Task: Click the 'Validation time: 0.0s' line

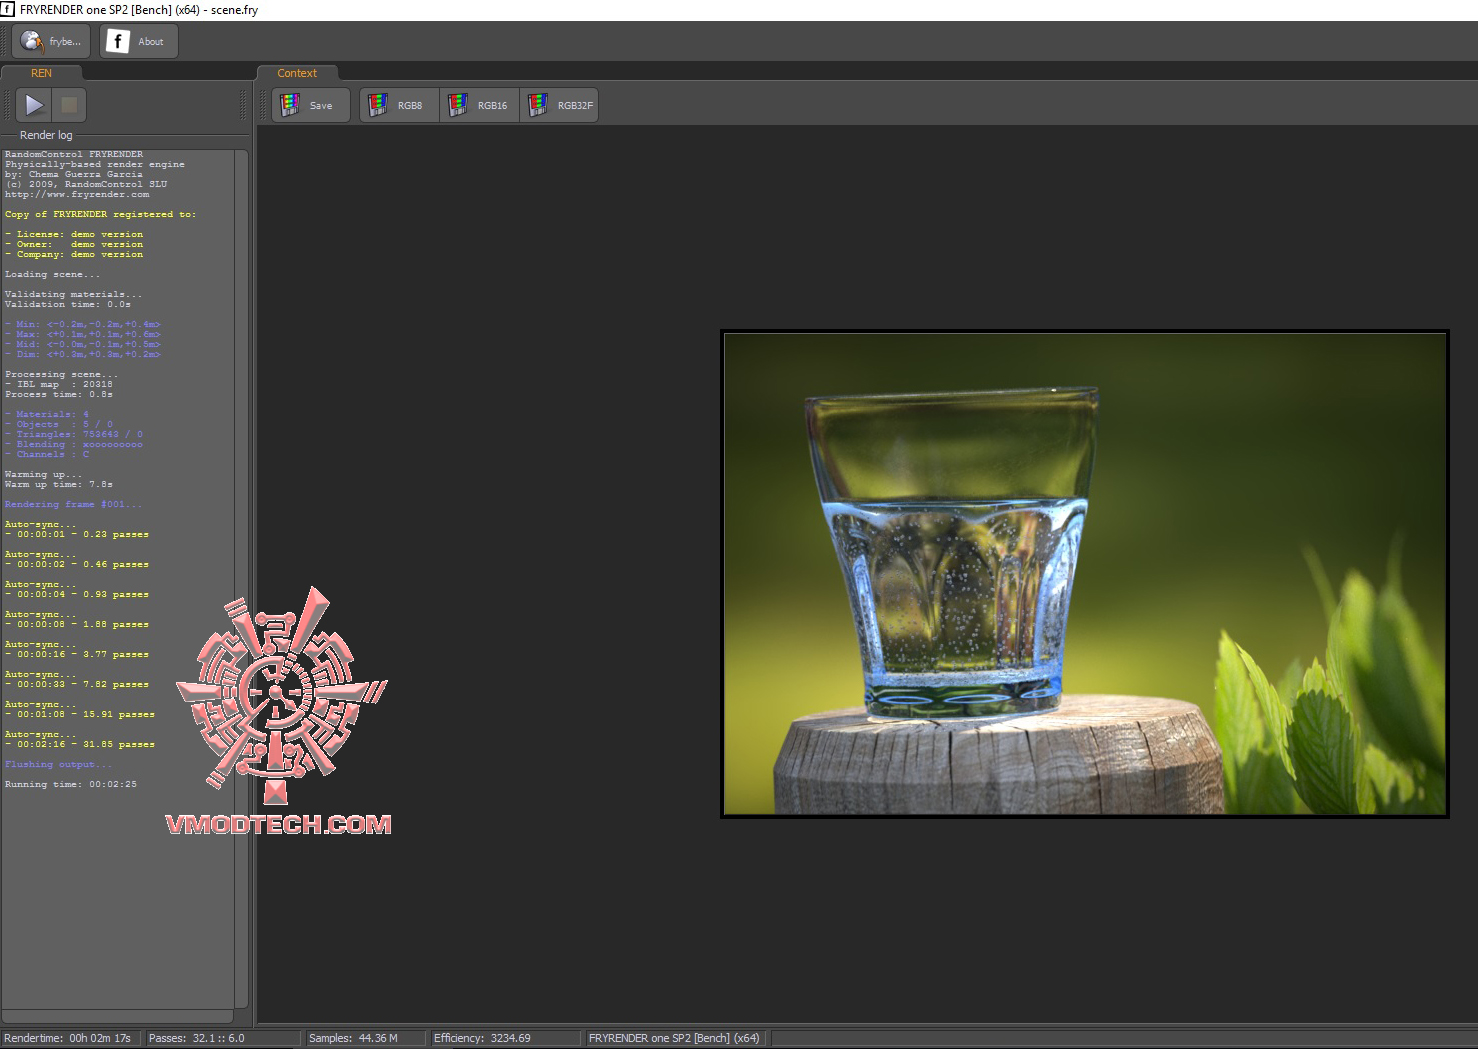Action: (x=67, y=304)
